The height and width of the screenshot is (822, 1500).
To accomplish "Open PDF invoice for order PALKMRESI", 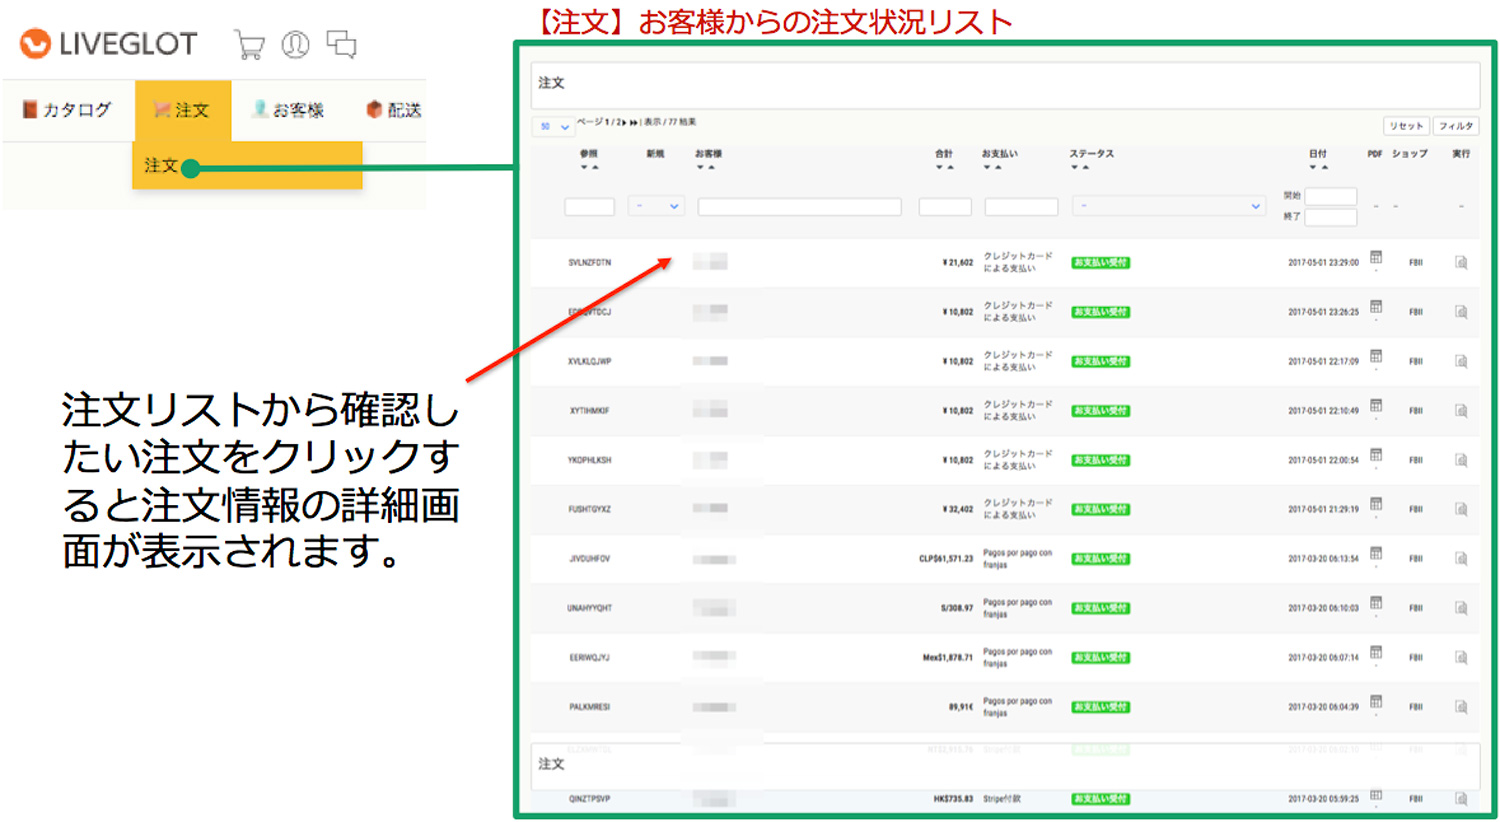I will [1376, 702].
